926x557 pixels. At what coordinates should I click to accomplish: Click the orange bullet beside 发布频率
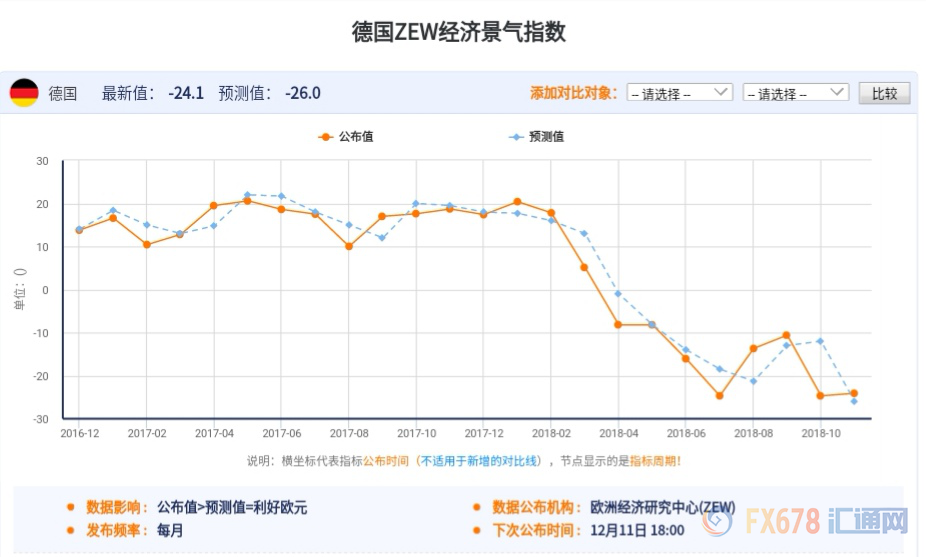point(69,531)
